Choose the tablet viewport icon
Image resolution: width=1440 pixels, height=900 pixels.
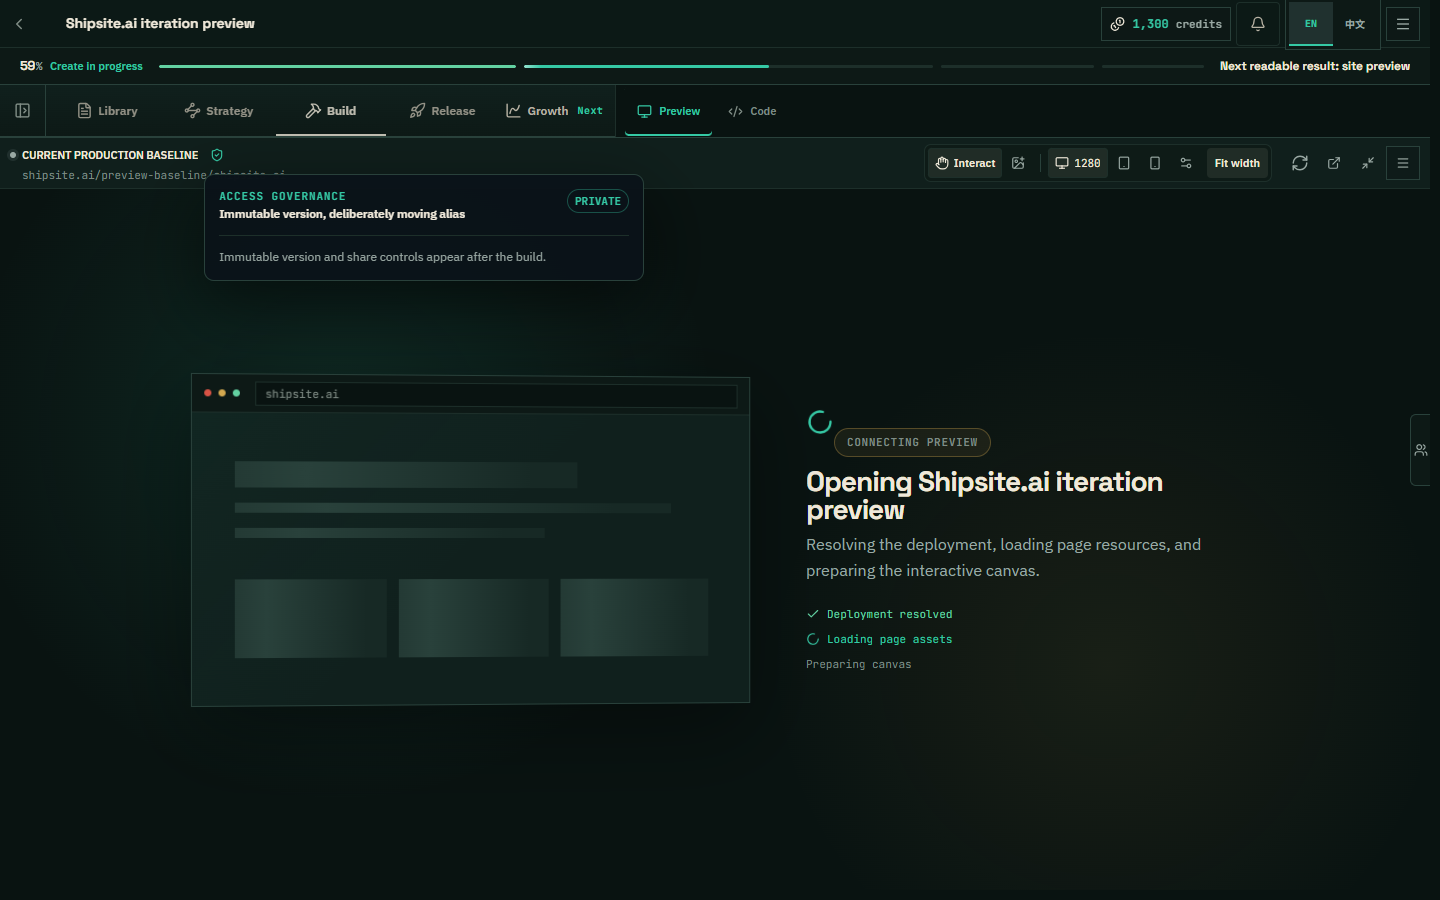coord(1124,163)
